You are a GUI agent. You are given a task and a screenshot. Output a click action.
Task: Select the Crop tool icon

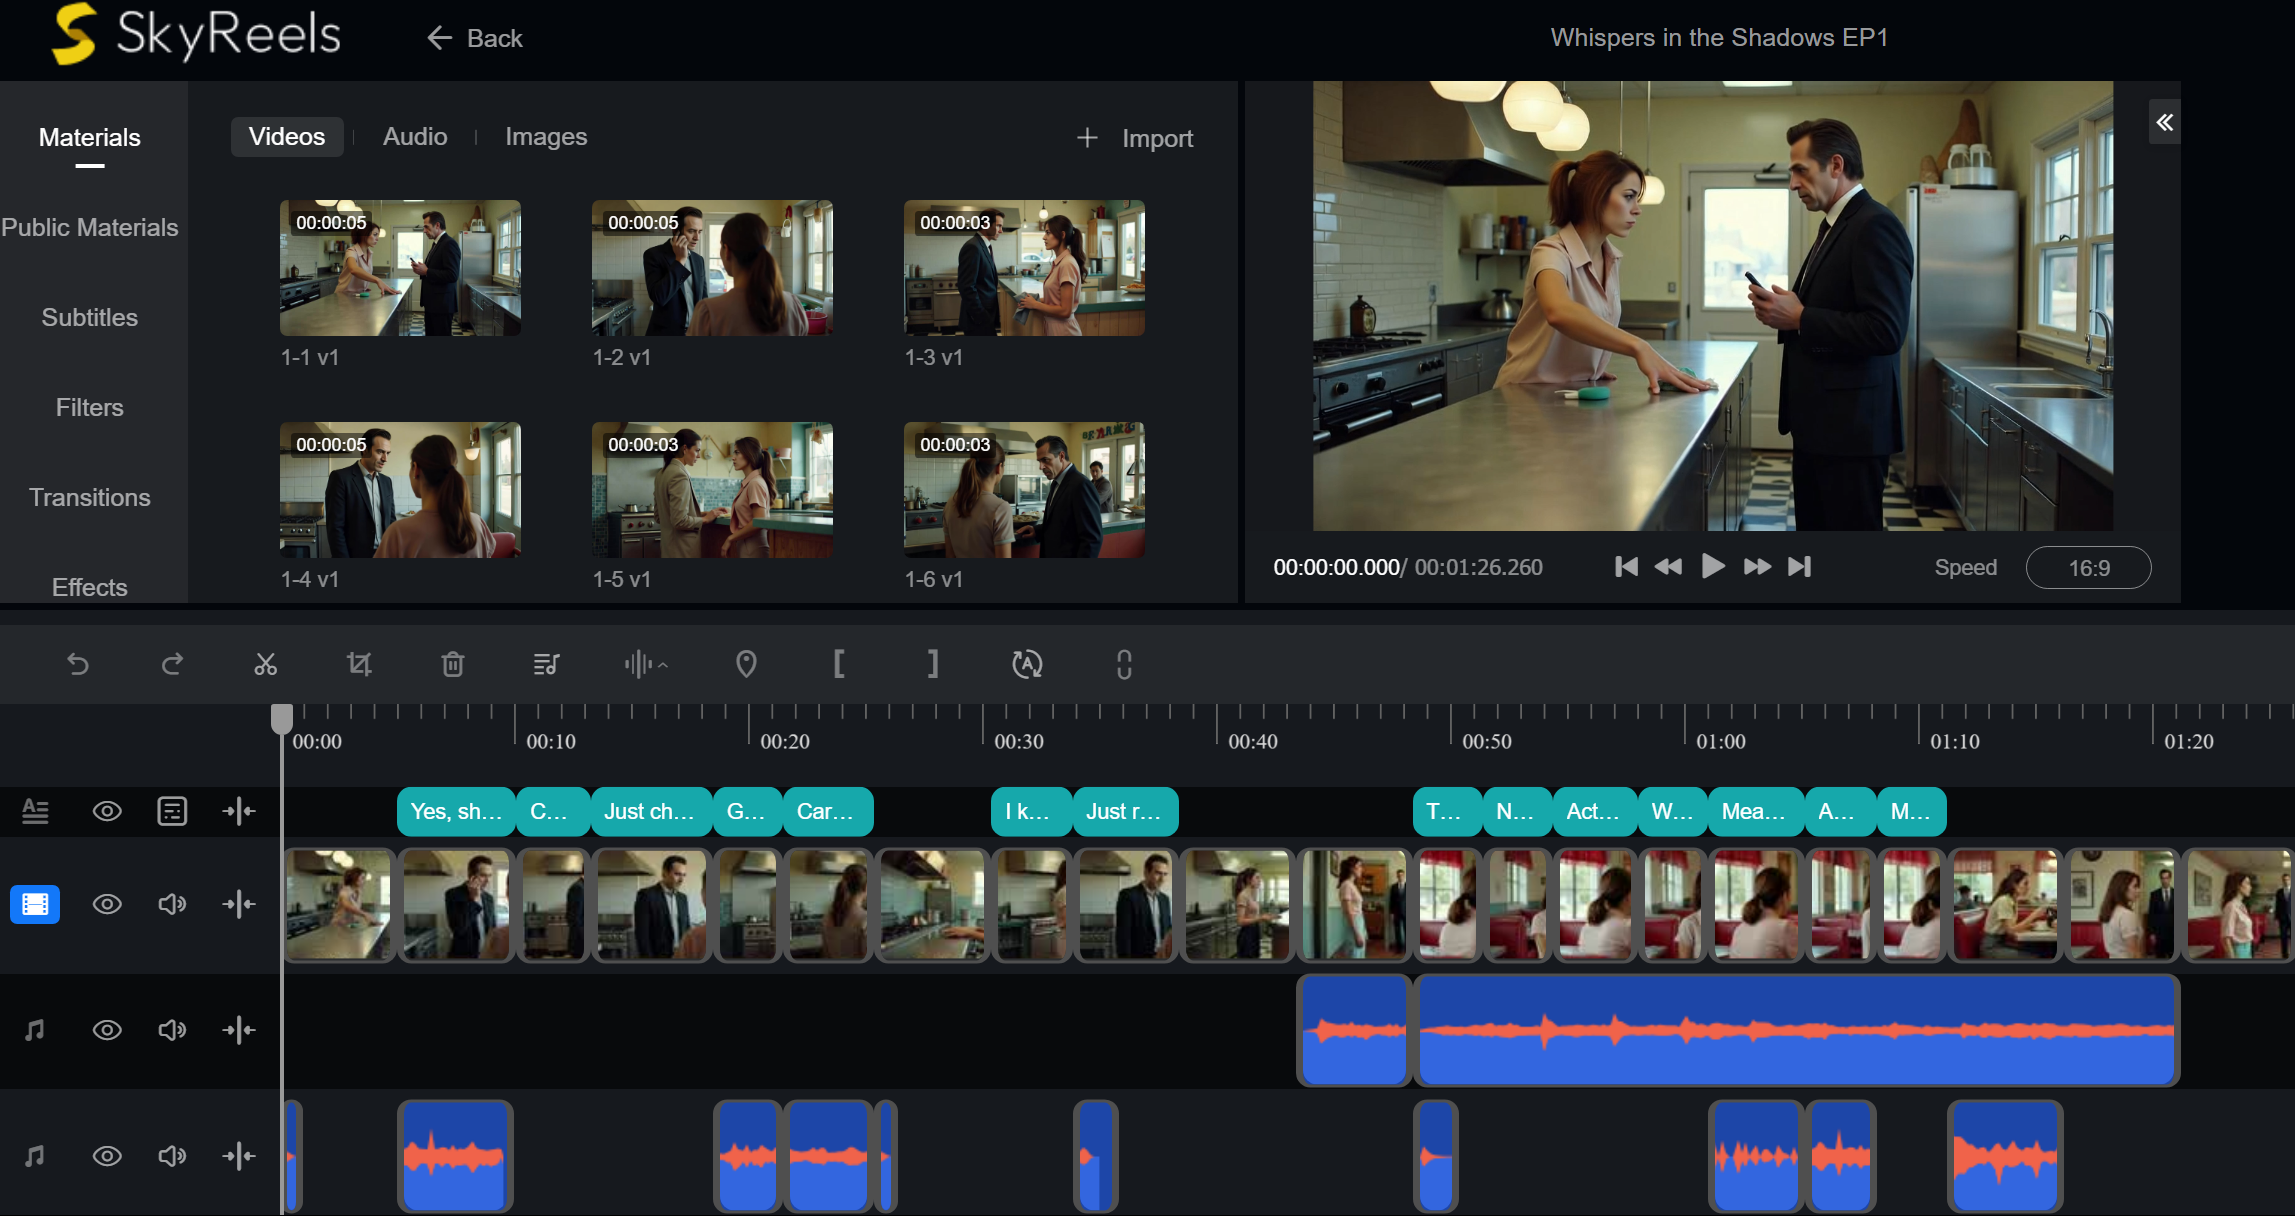[359, 664]
